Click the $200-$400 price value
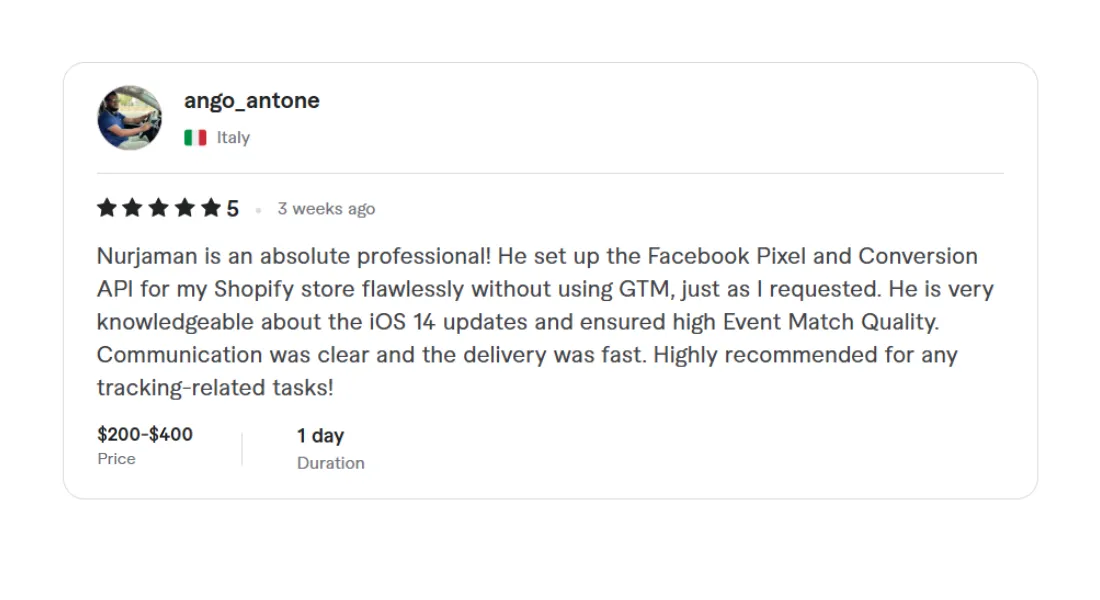 (x=145, y=434)
